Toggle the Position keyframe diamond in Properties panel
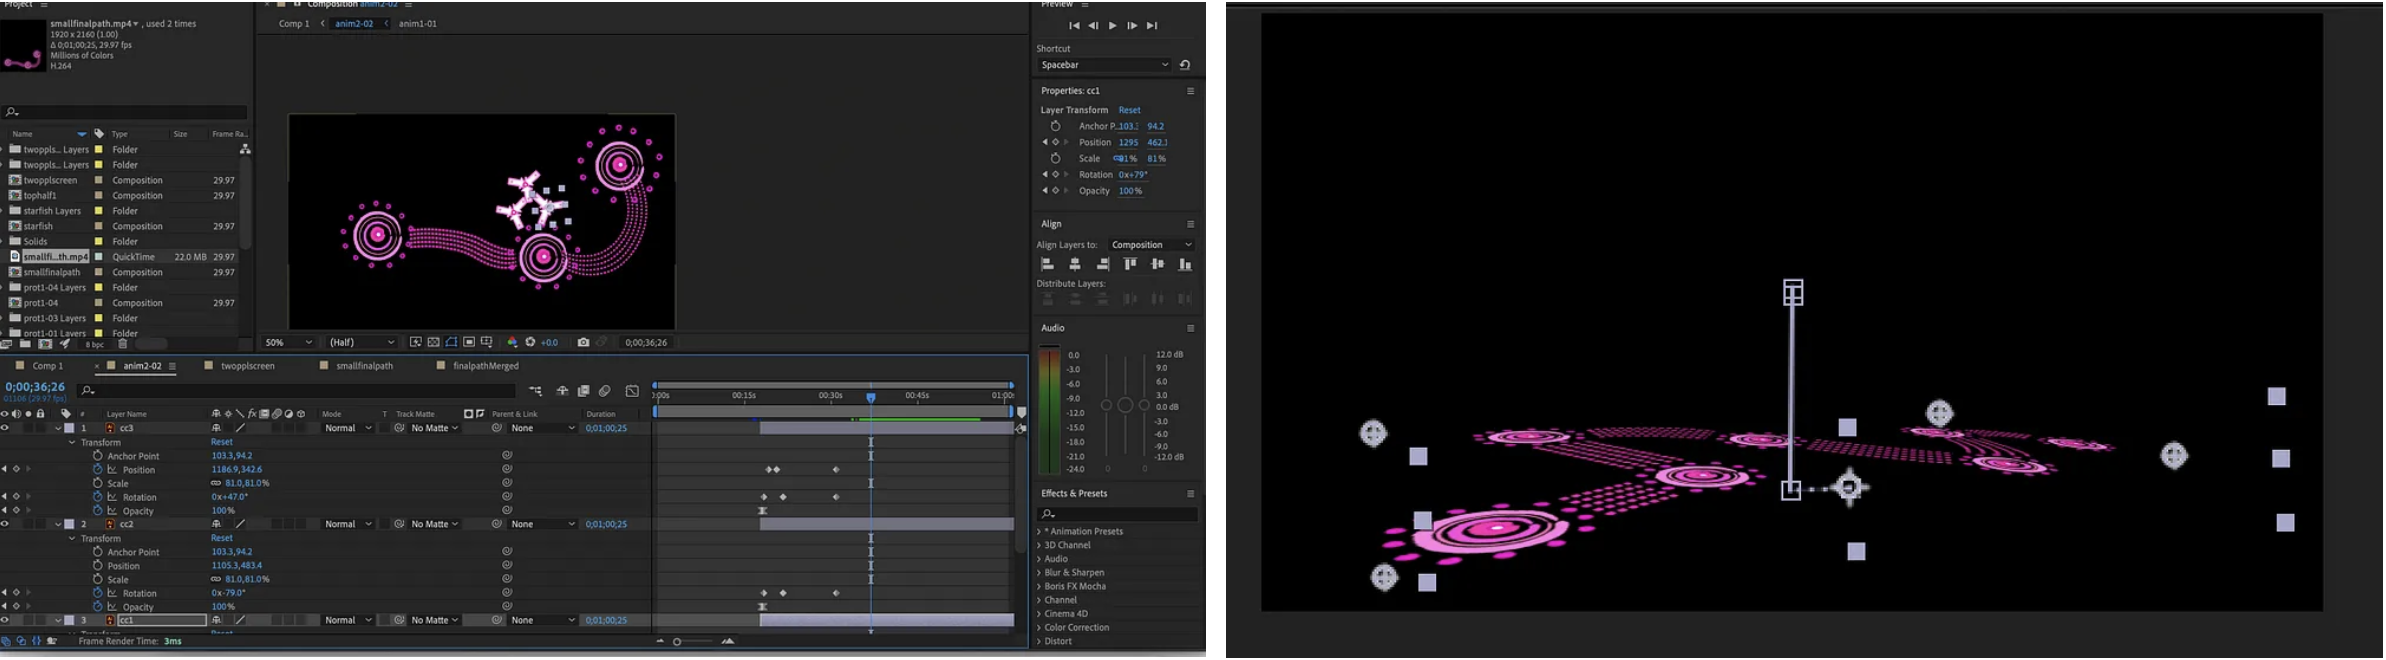 (1055, 142)
